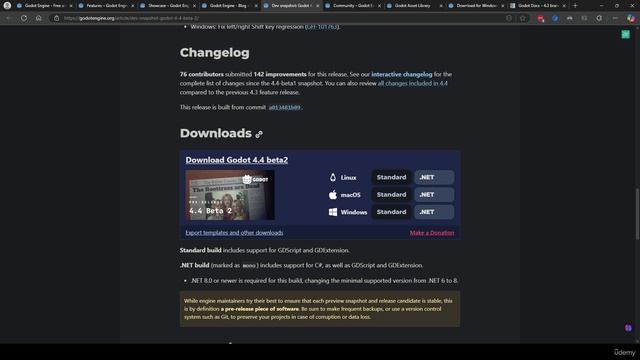Open a new browser tab plus button

click(x=575, y=6)
